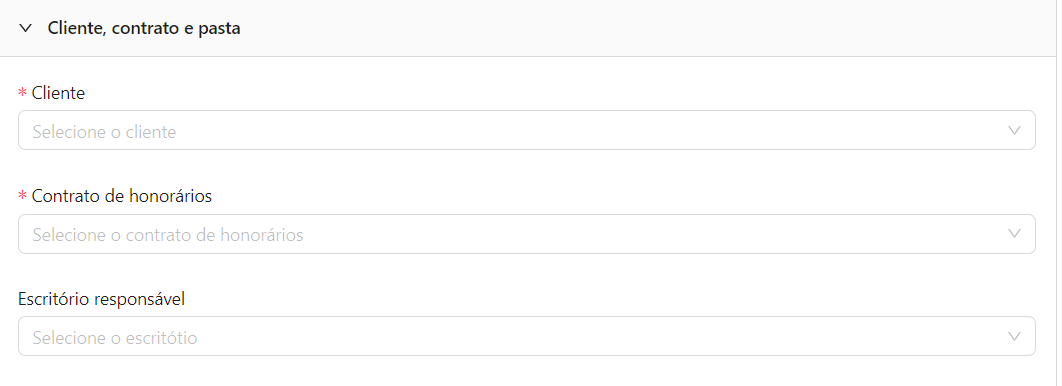Click the red asterisk beside the Cliente label

point(22,93)
